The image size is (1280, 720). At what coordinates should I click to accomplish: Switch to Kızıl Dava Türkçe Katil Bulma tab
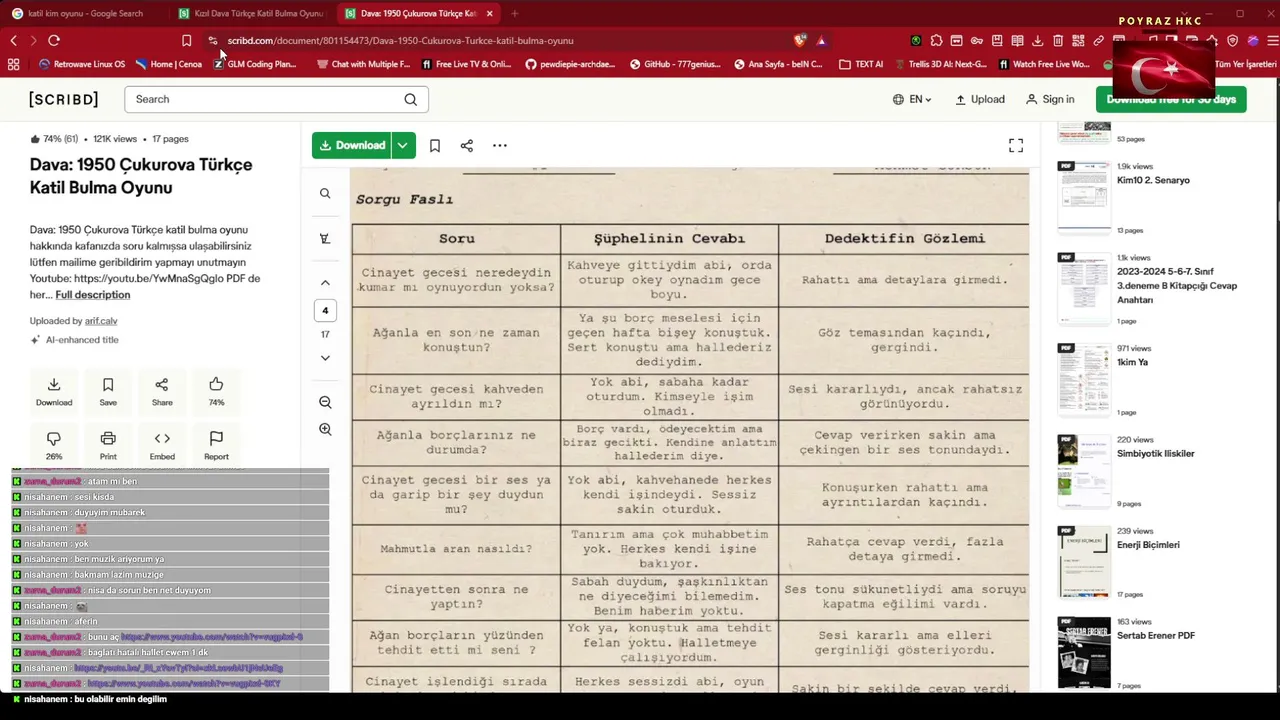coord(252,14)
